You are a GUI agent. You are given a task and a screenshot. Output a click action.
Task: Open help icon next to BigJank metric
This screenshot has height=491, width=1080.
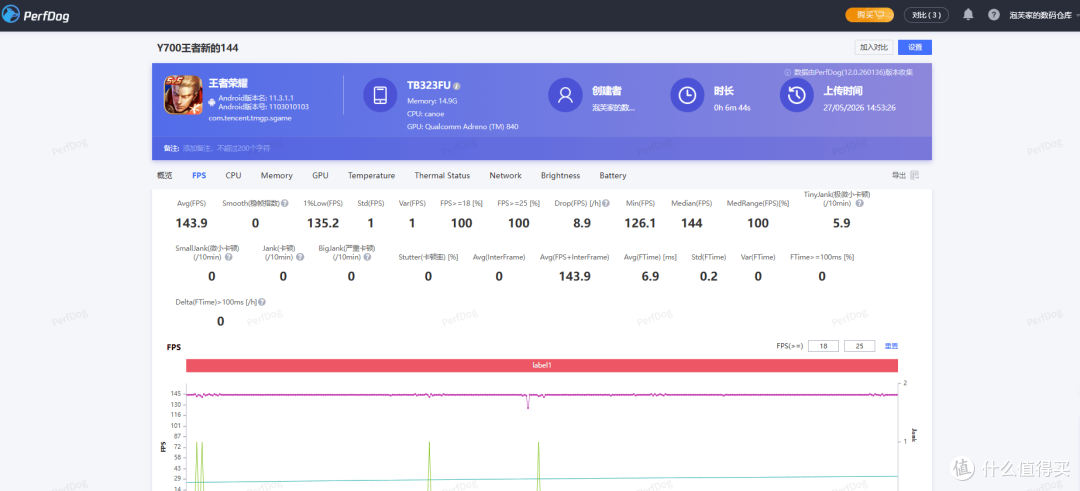(x=367, y=257)
